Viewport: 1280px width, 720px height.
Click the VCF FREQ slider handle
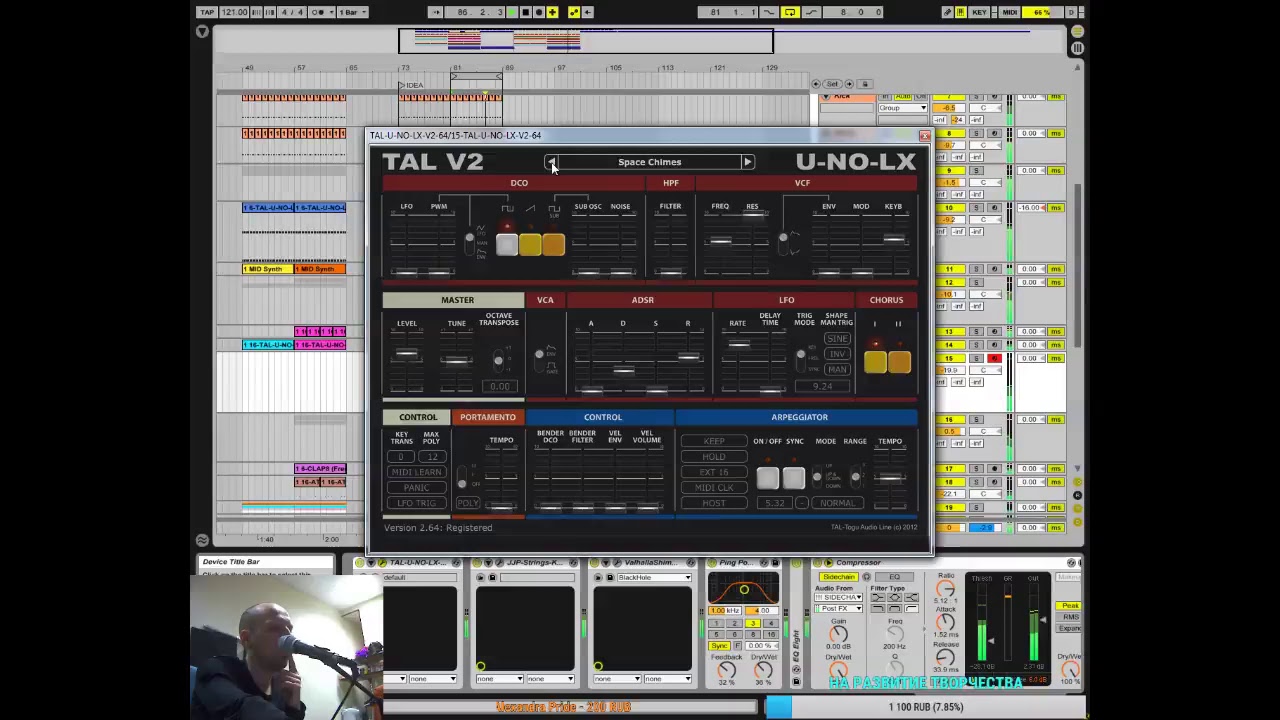click(720, 241)
